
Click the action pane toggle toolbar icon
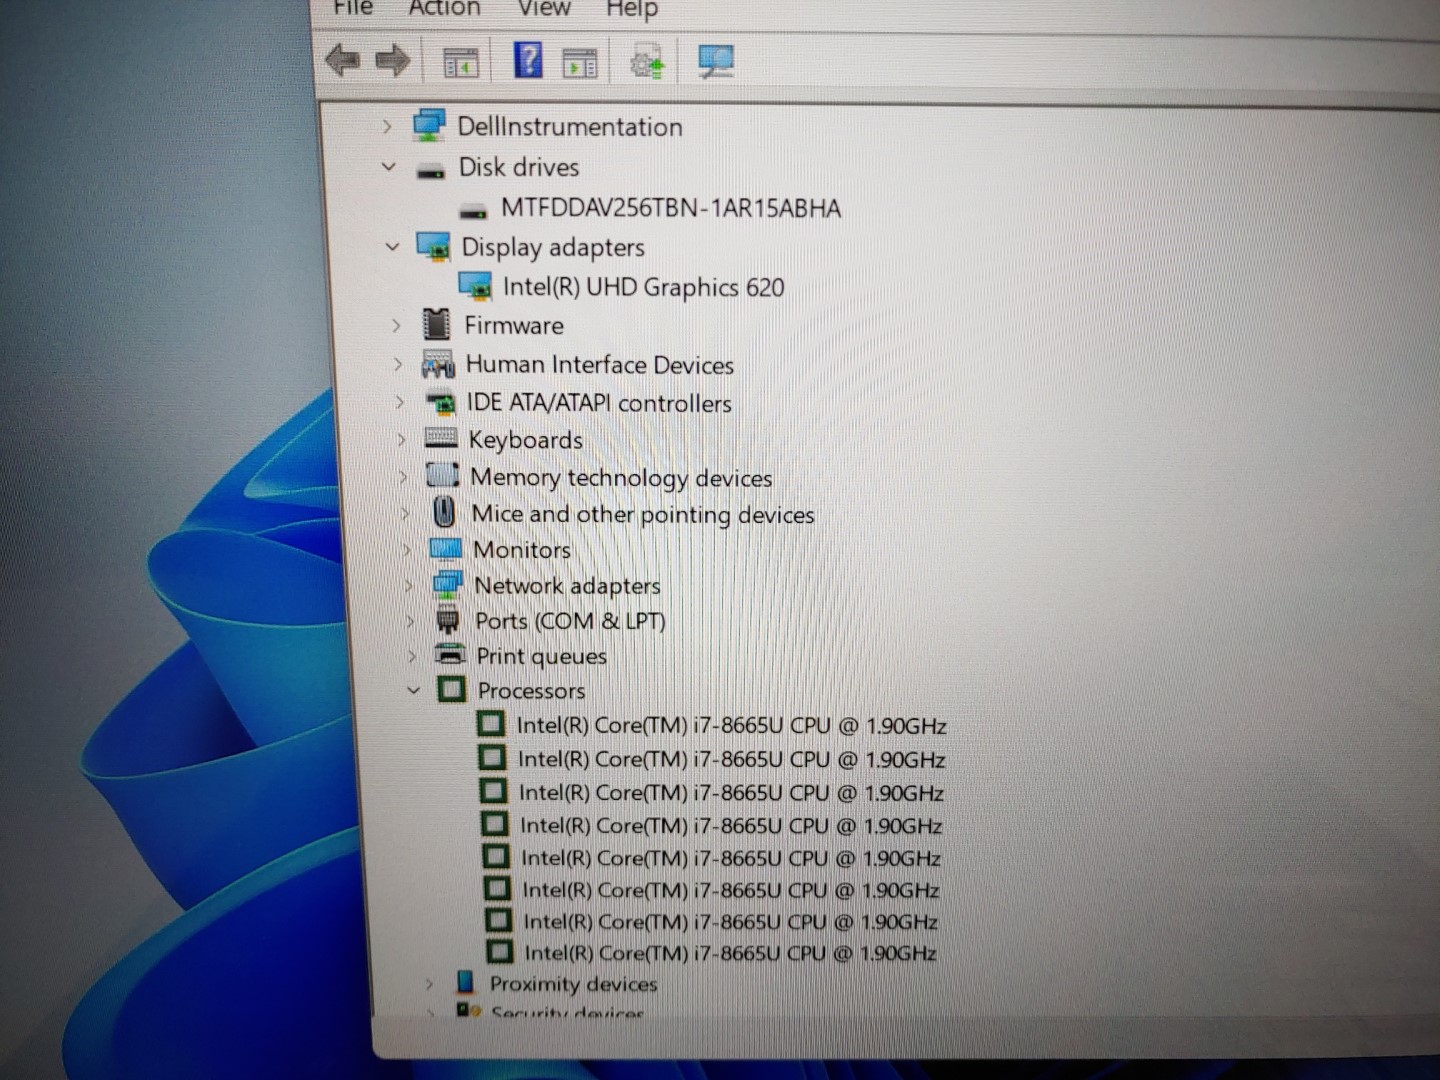(579, 63)
